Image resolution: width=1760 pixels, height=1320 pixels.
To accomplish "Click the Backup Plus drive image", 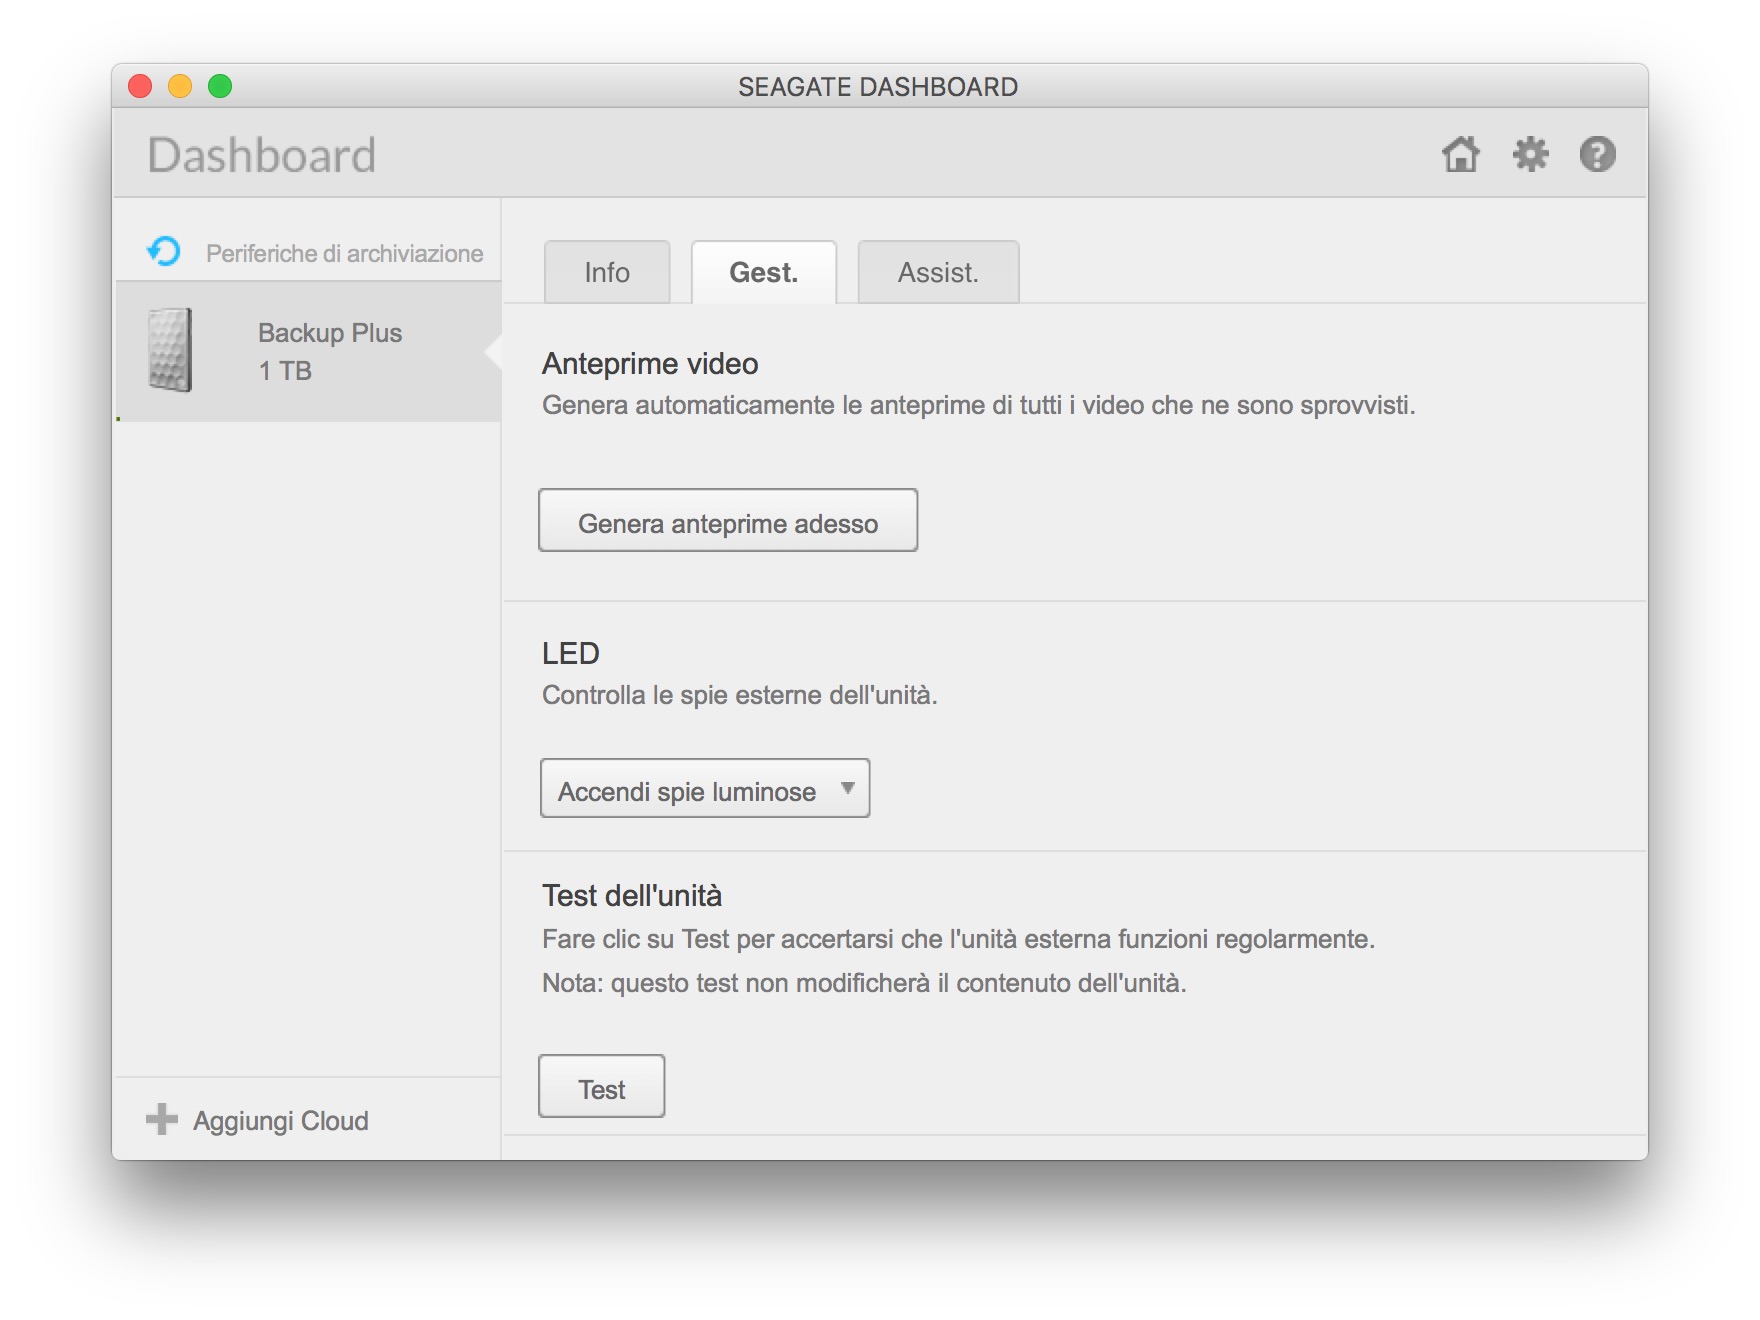I will [170, 350].
